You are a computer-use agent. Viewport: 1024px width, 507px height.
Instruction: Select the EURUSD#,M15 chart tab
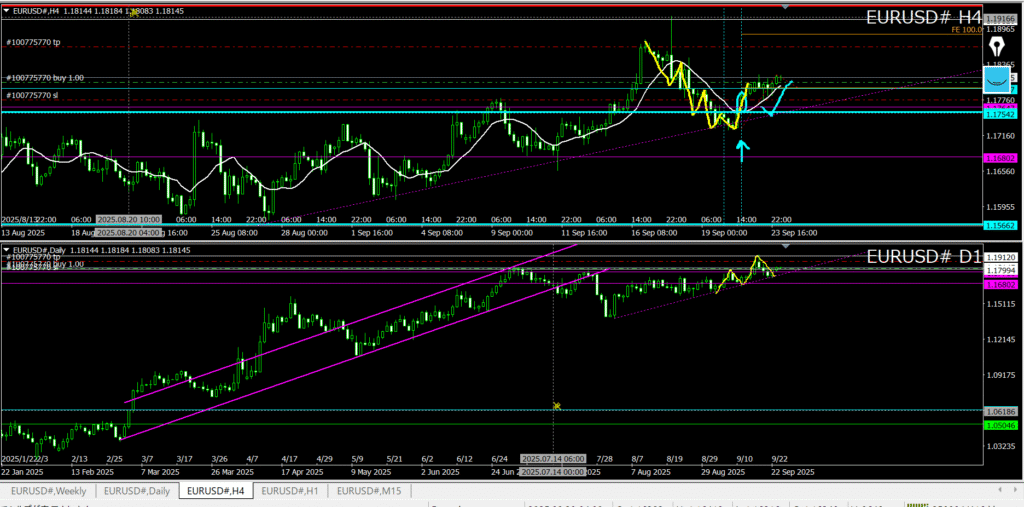369,491
